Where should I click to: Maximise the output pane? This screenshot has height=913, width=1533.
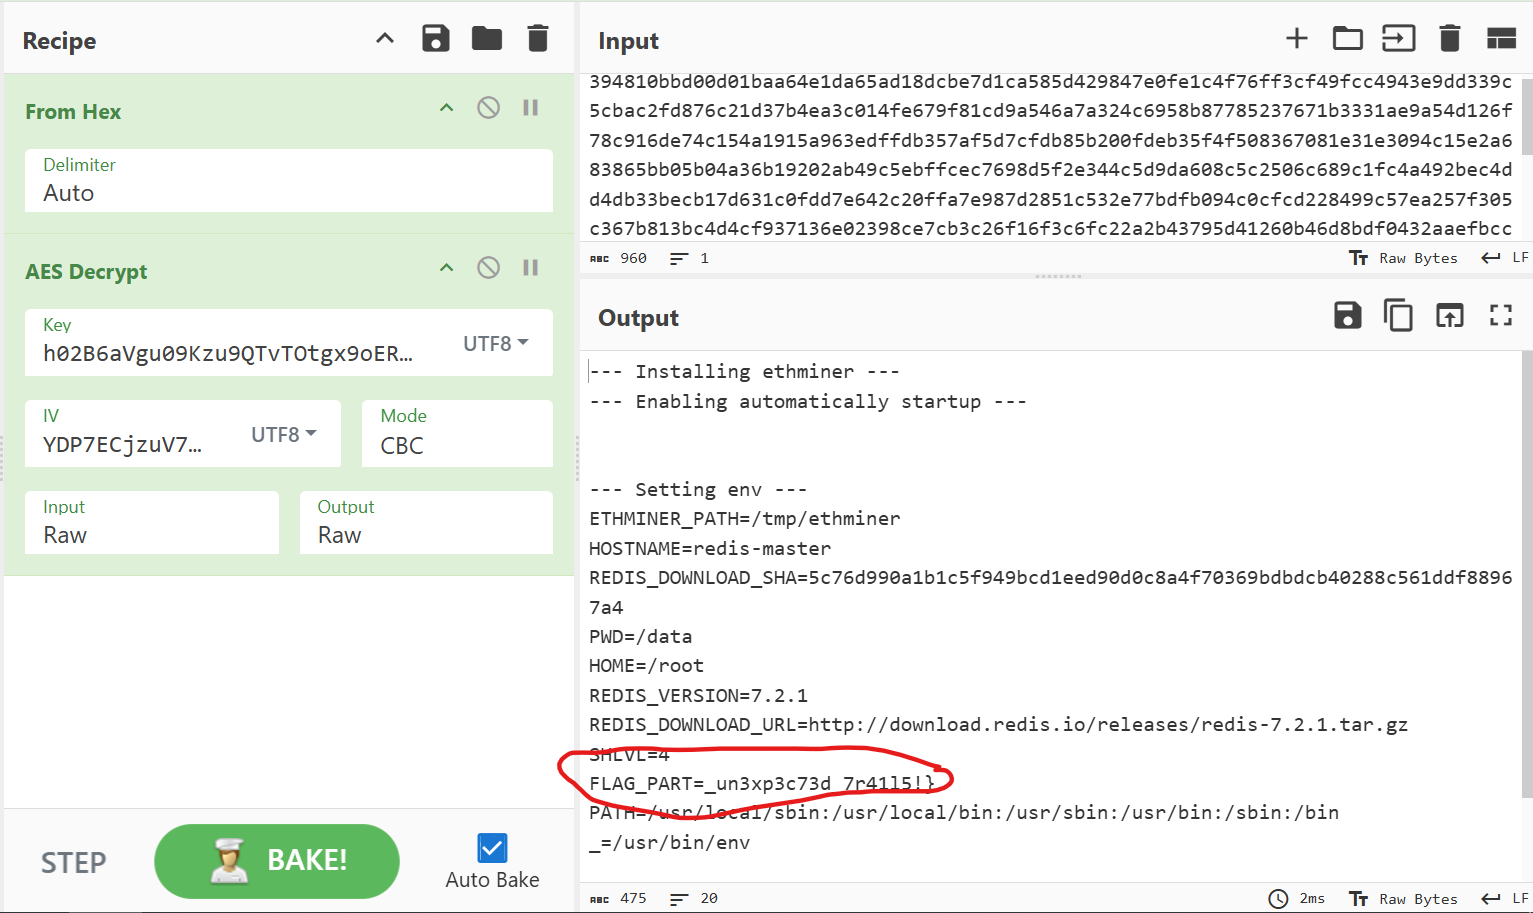(1501, 316)
